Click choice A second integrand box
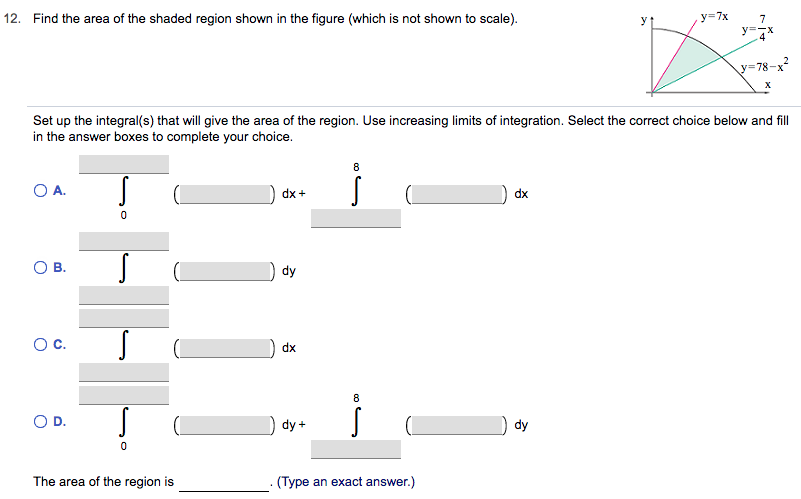This screenshot has width=801, height=499. click(x=459, y=193)
